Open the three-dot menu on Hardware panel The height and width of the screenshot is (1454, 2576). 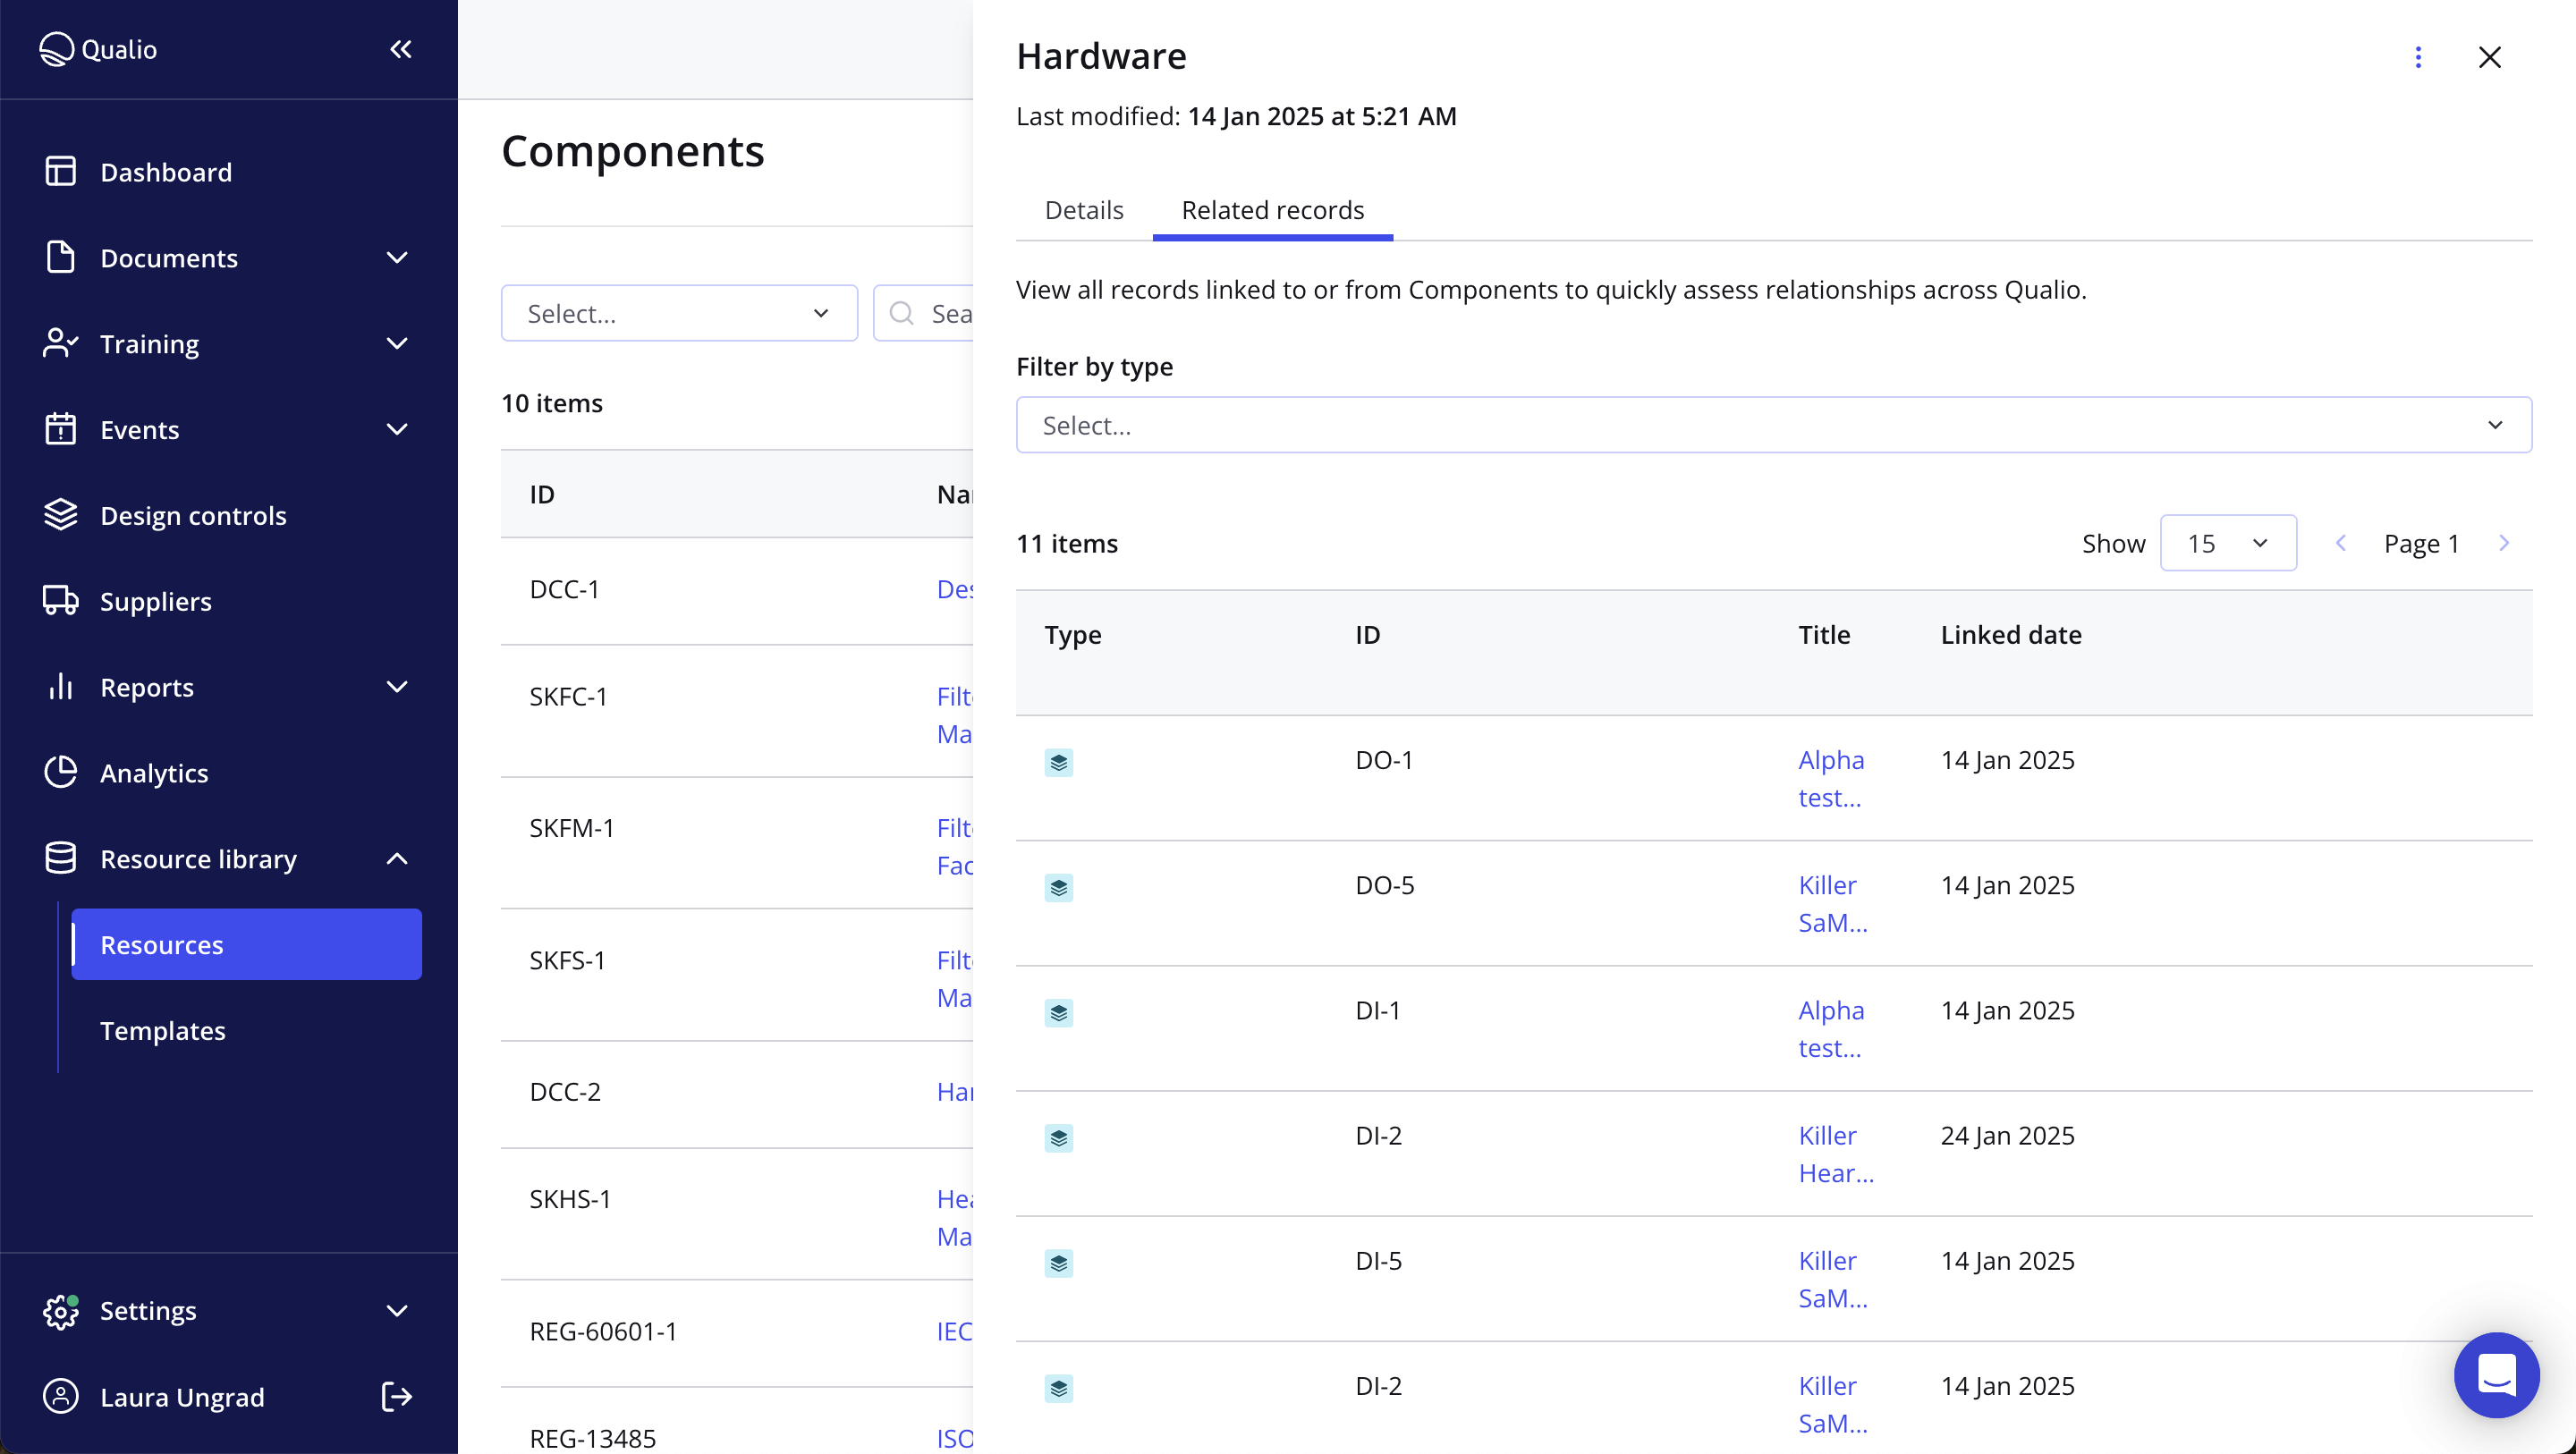coord(2419,57)
